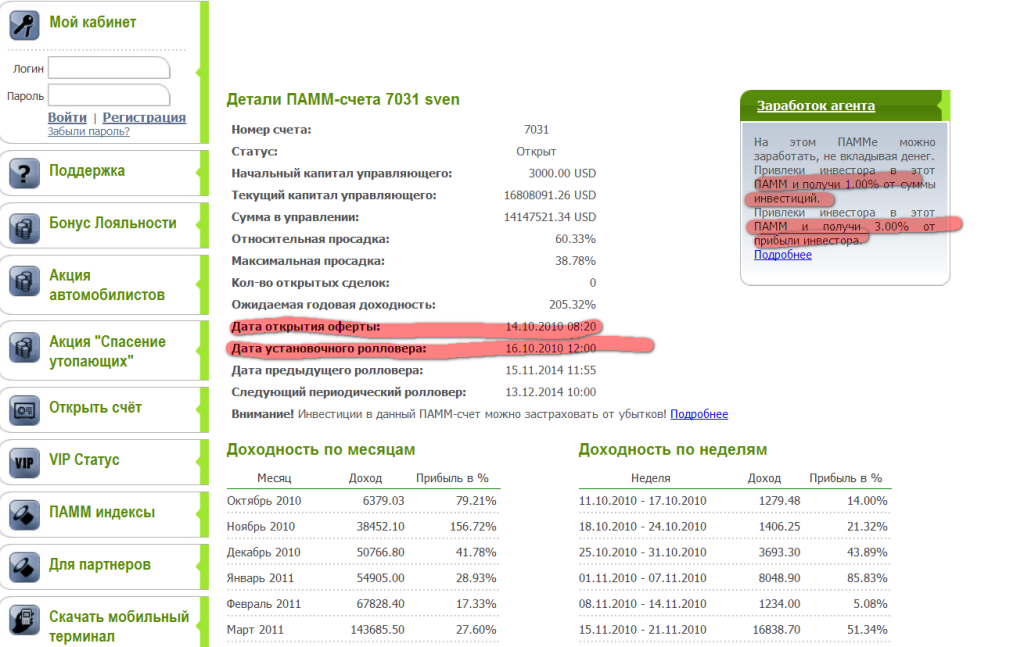Open the Заработок агента header link

816,106
